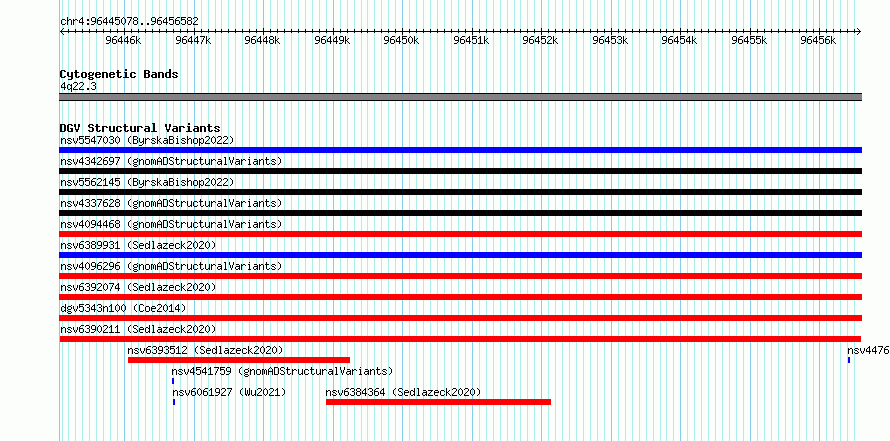The width and height of the screenshot is (890, 441).
Task: Select the tiny blue nsv4541759 marker
Action: (x=173, y=381)
